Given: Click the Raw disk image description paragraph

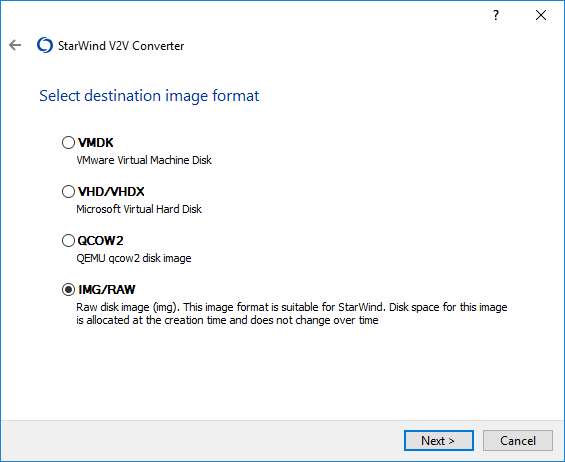Looking at the screenshot, I should [x=292, y=314].
